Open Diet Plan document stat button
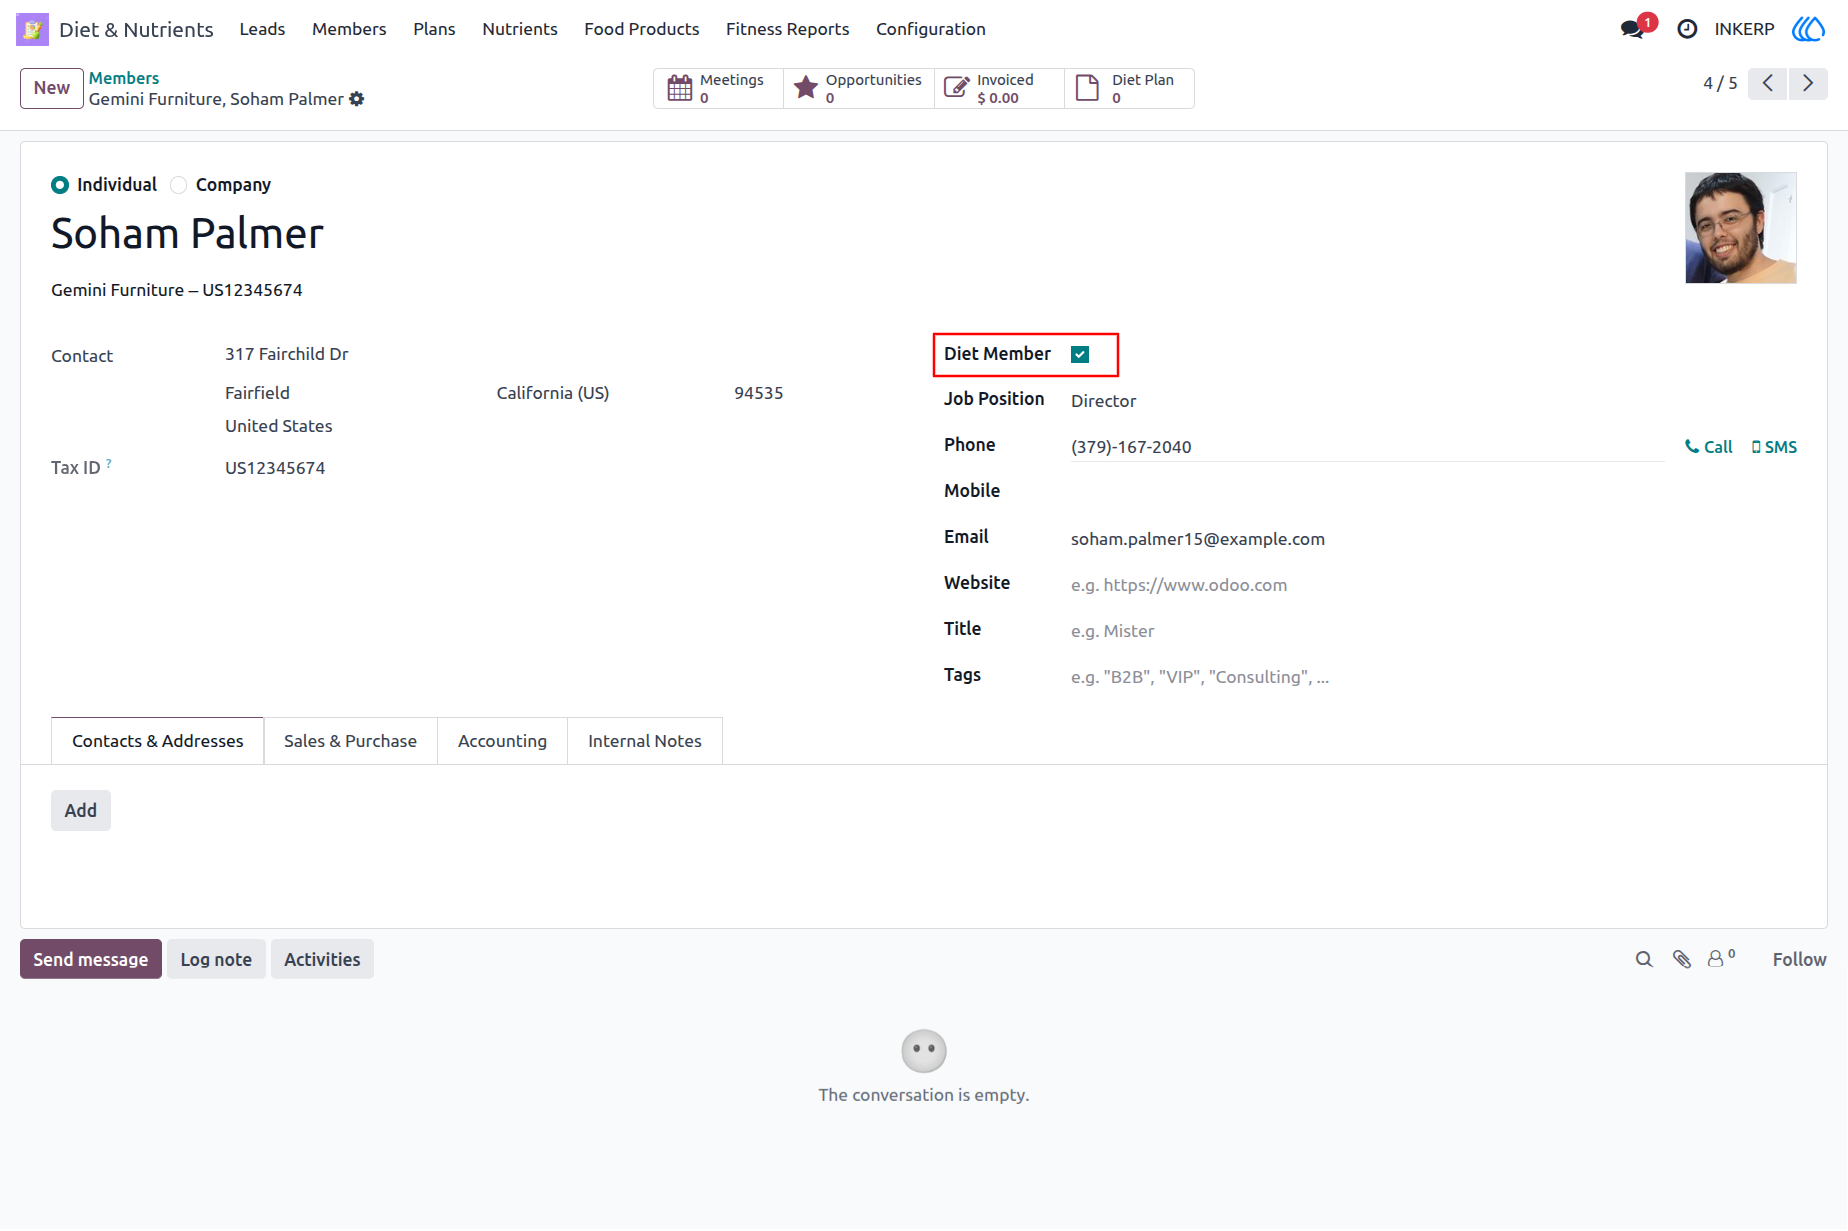Screen dimensions: 1848x1231 (x=1129, y=88)
